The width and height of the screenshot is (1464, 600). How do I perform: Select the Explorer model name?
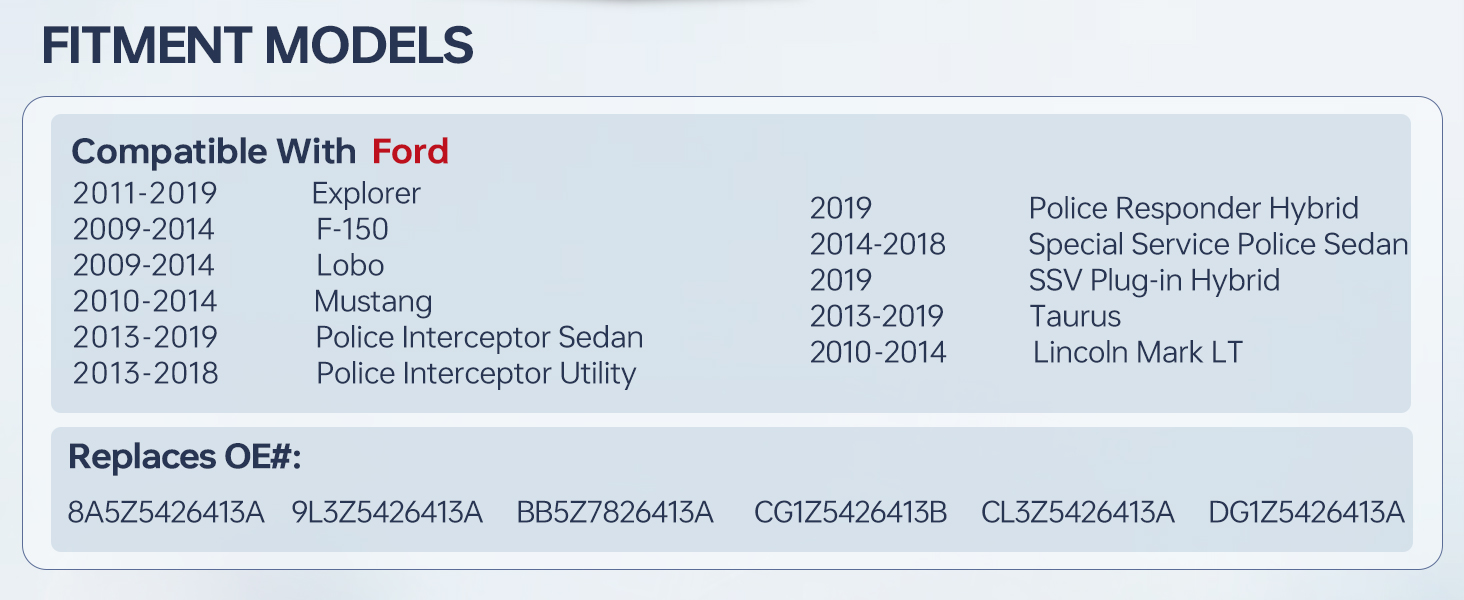click(x=366, y=193)
